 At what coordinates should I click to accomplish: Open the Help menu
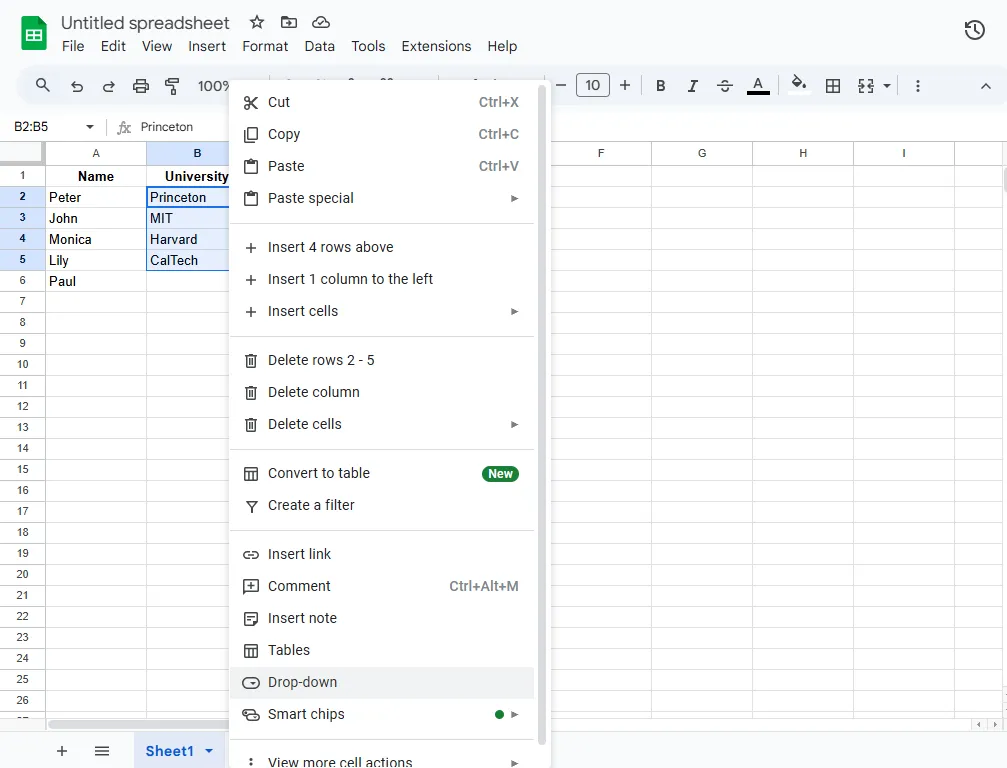click(502, 46)
